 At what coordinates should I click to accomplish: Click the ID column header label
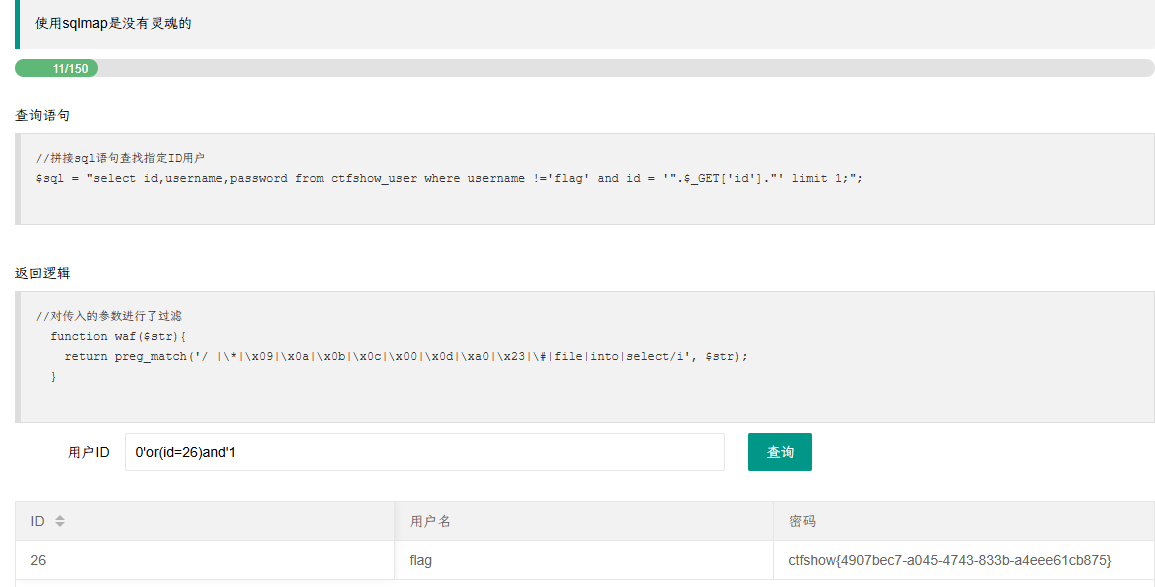38,521
